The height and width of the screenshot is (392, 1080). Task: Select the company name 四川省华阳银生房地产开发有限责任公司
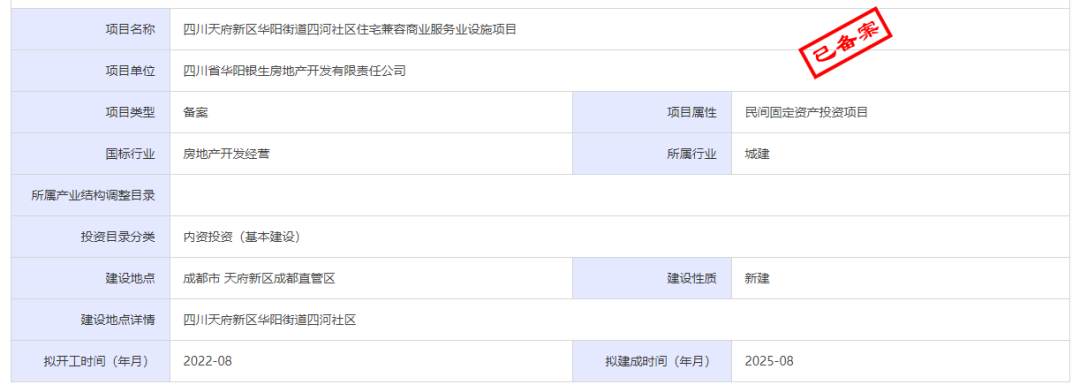click(x=294, y=71)
